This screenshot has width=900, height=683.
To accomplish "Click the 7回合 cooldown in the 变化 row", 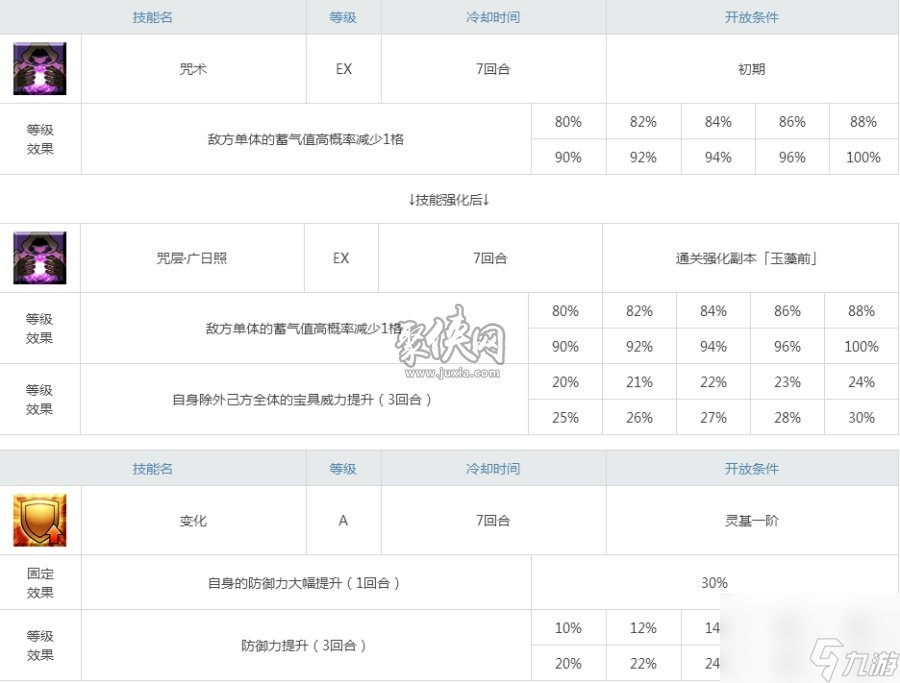I will pos(493,521).
